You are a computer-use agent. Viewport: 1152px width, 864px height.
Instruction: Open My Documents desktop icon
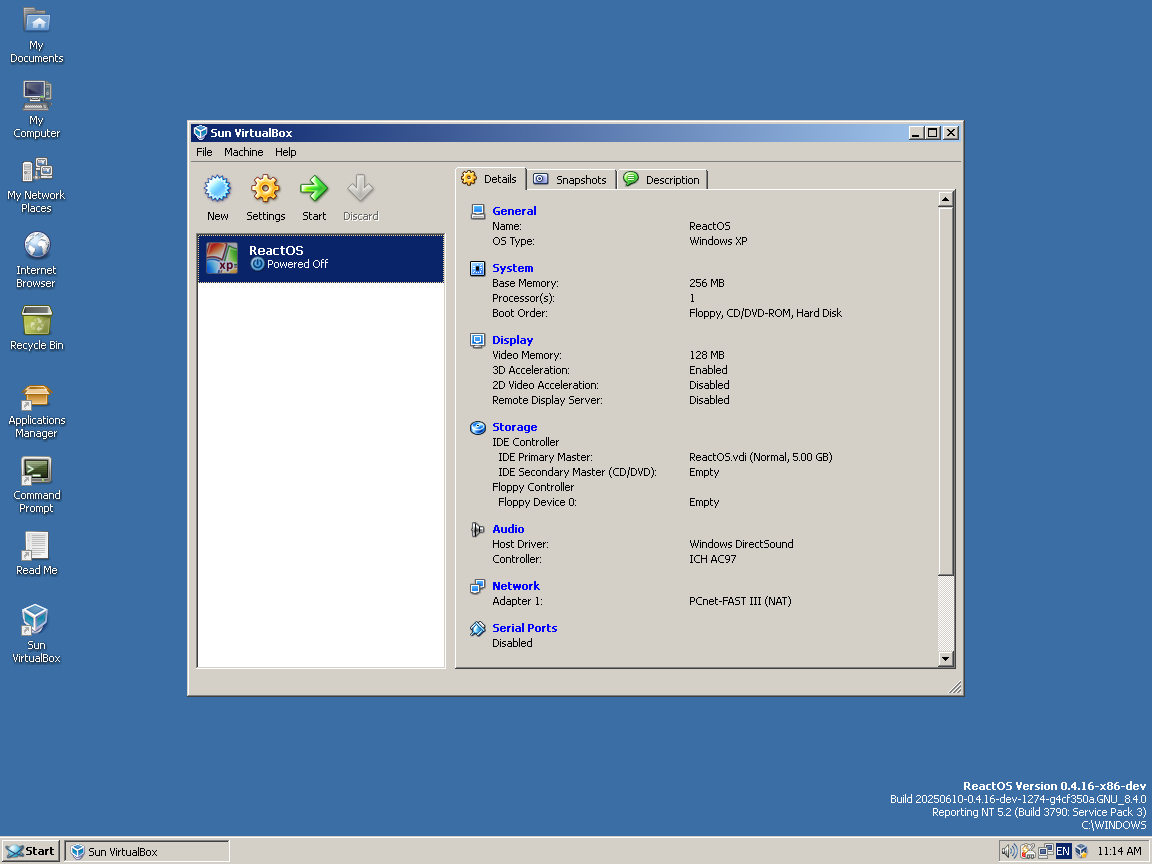[x=37, y=20]
